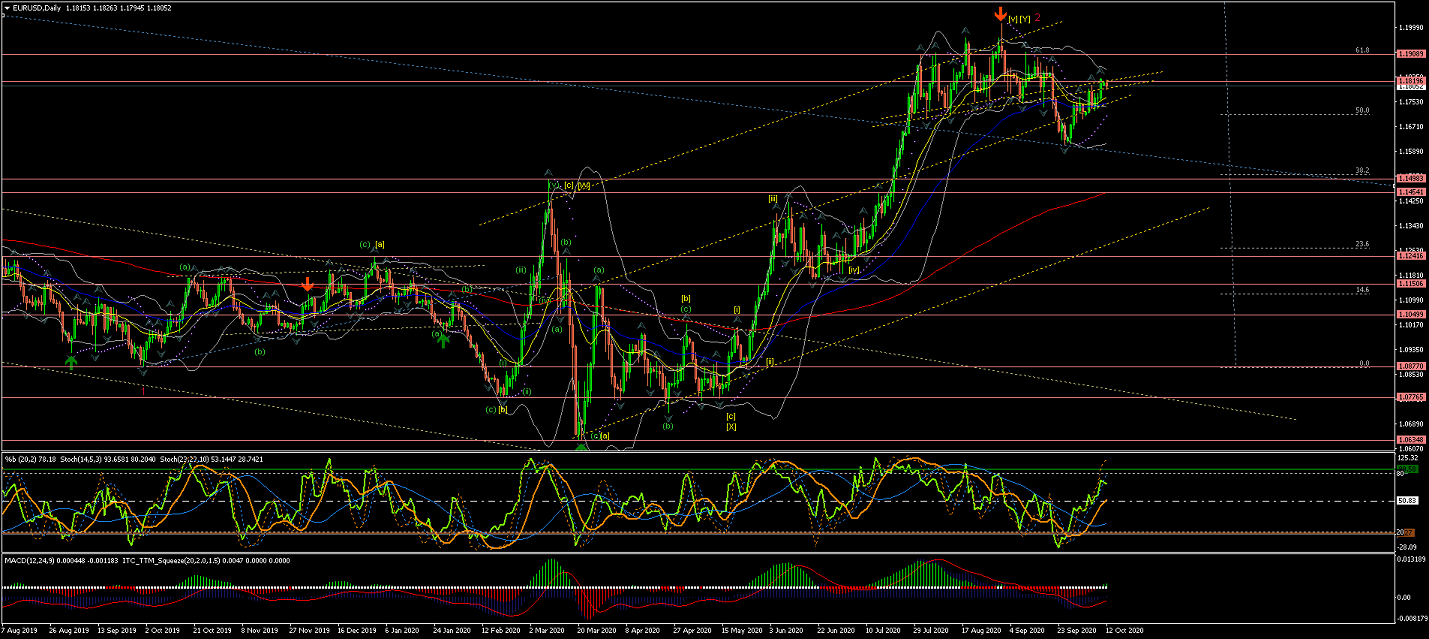
Task: Click the 1.19089 price level tag
Action: pyautogui.click(x=1411, y=54)
